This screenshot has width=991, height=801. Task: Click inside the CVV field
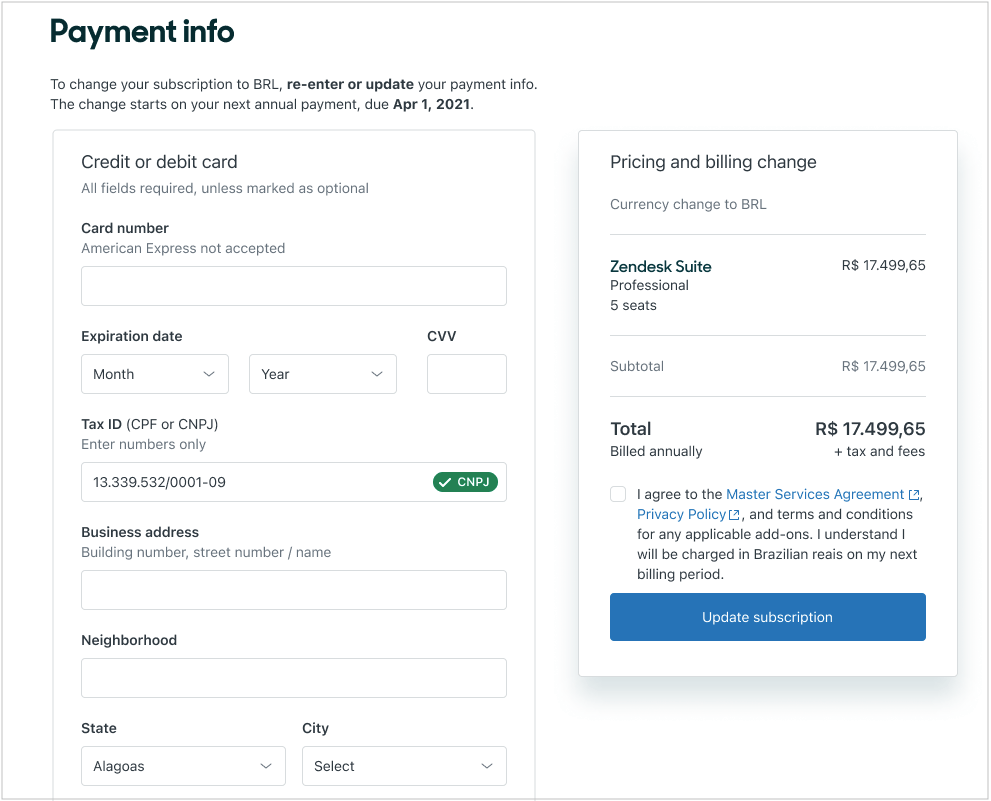click(x=466, y=373)
